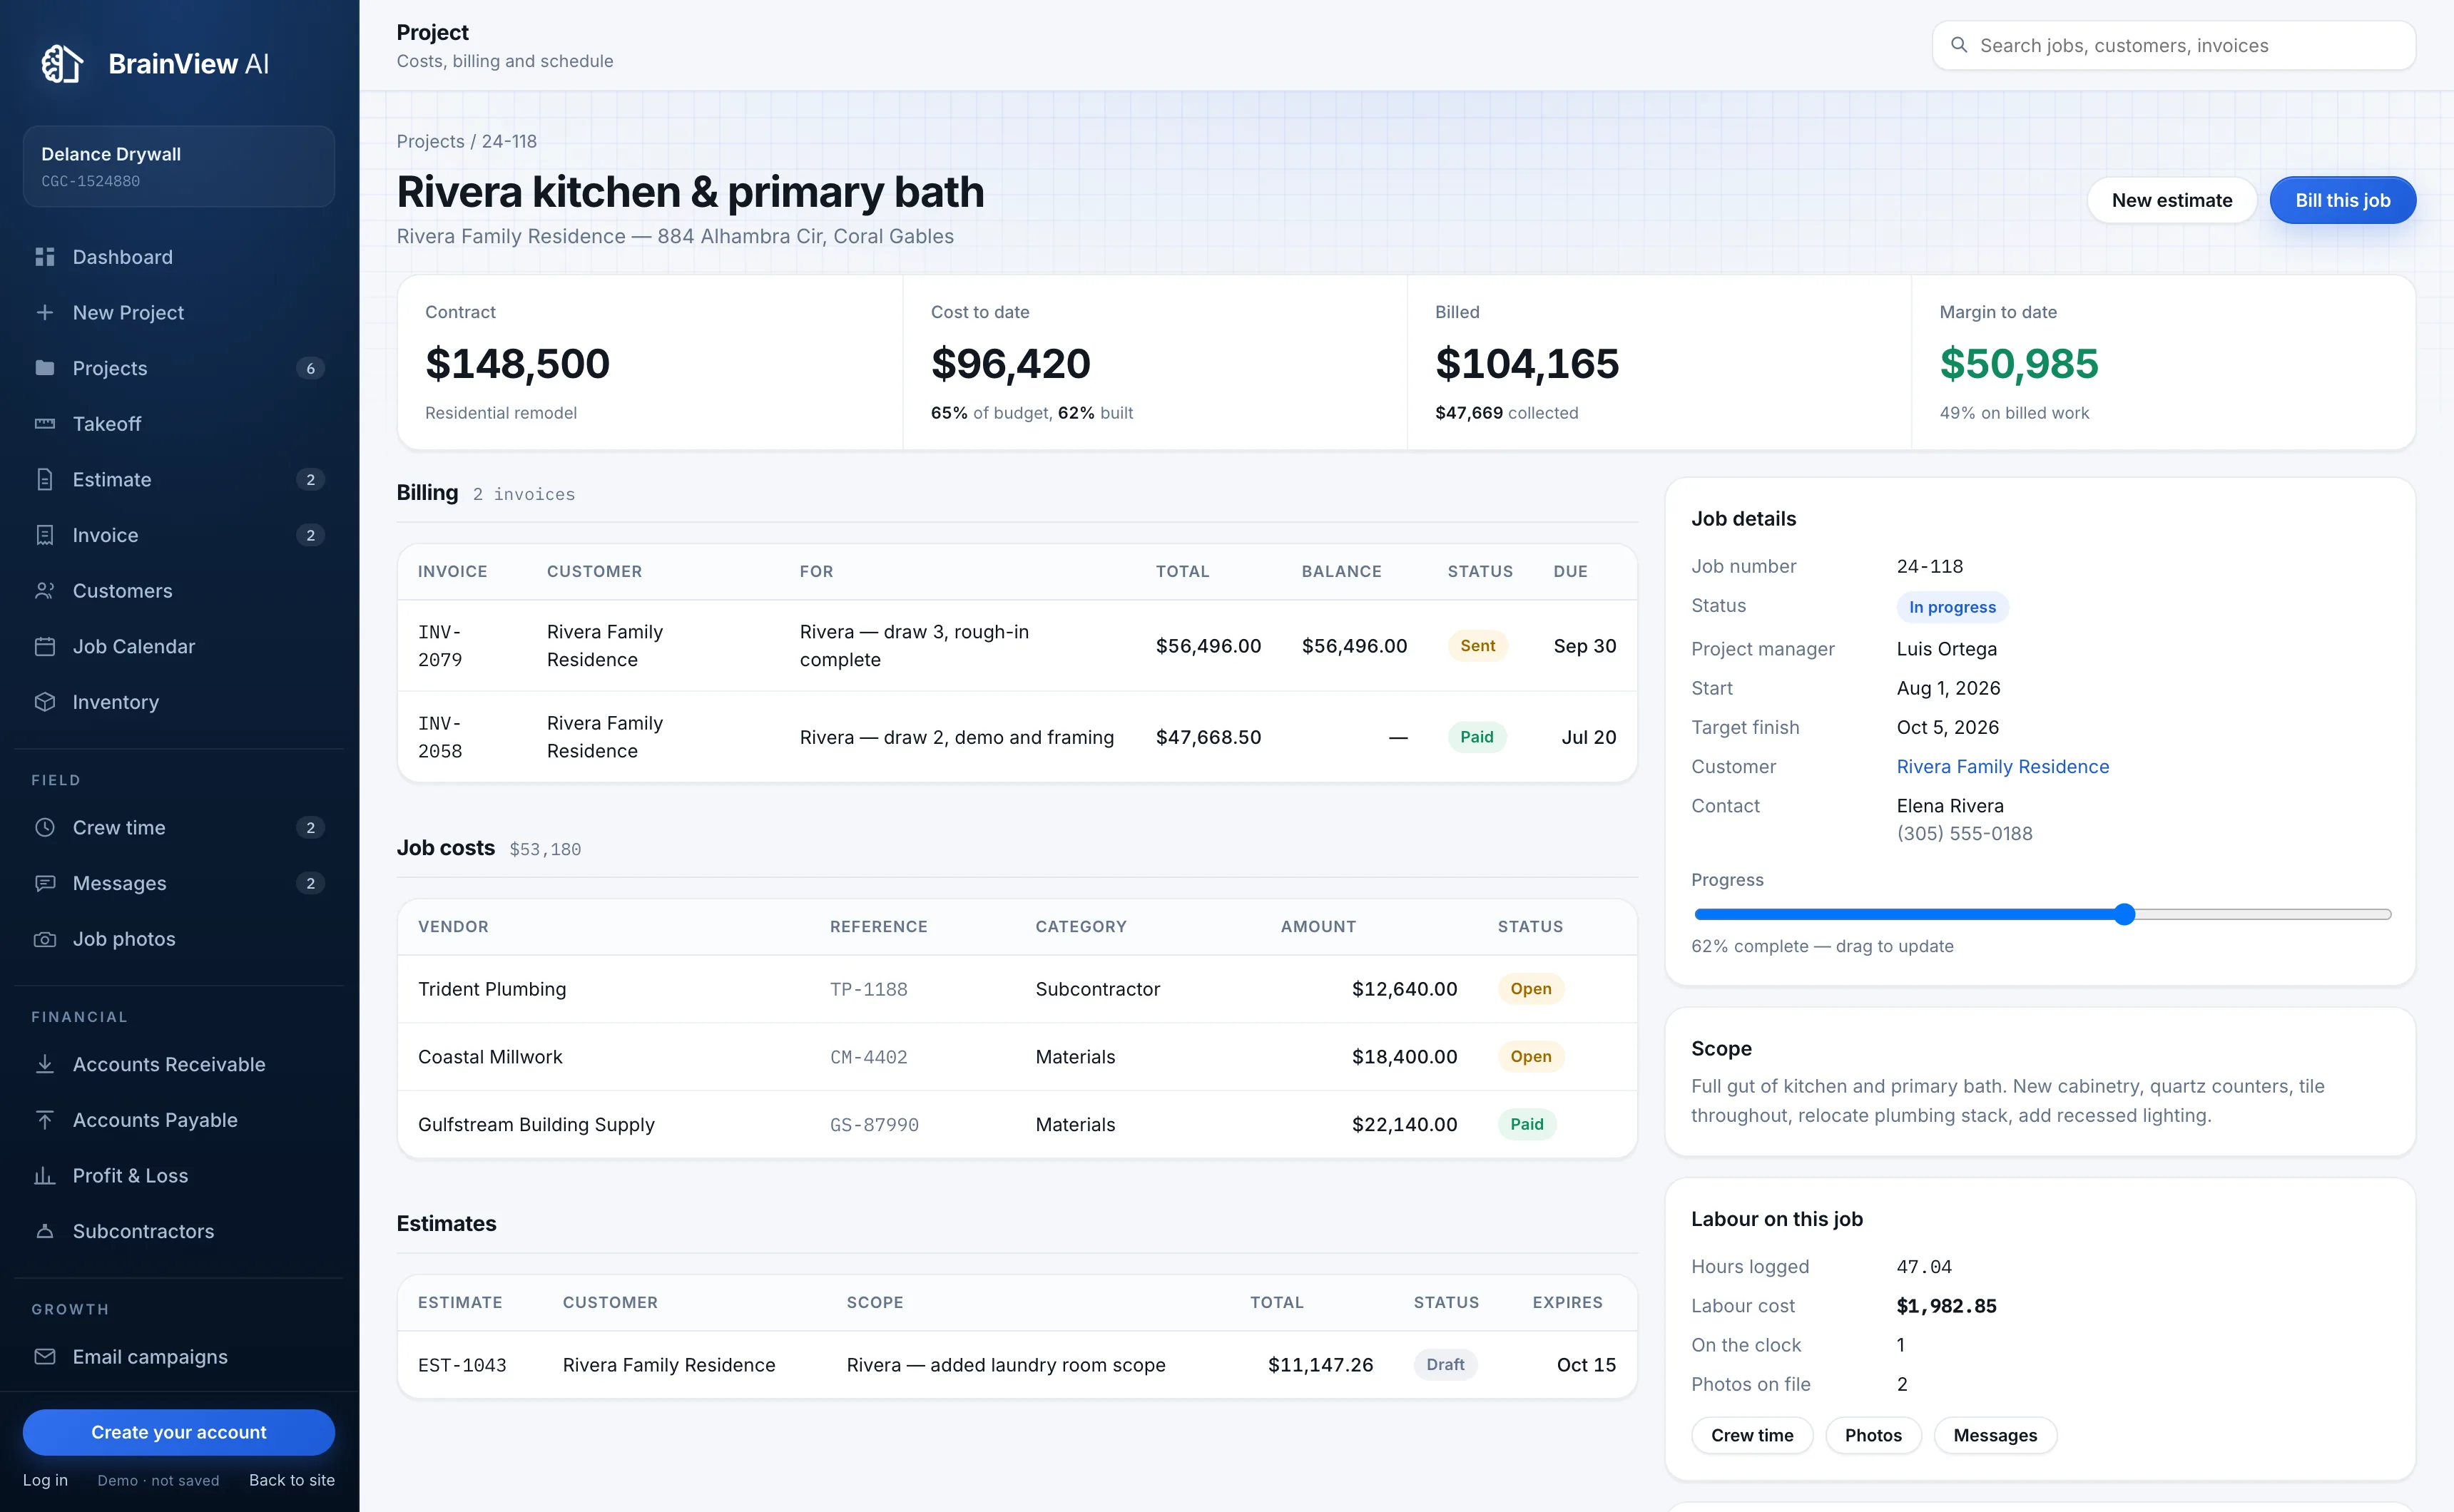This screenshot has height=1512, width=2454.
Task: Click the Back to site link
Action: click(291, 1480)
